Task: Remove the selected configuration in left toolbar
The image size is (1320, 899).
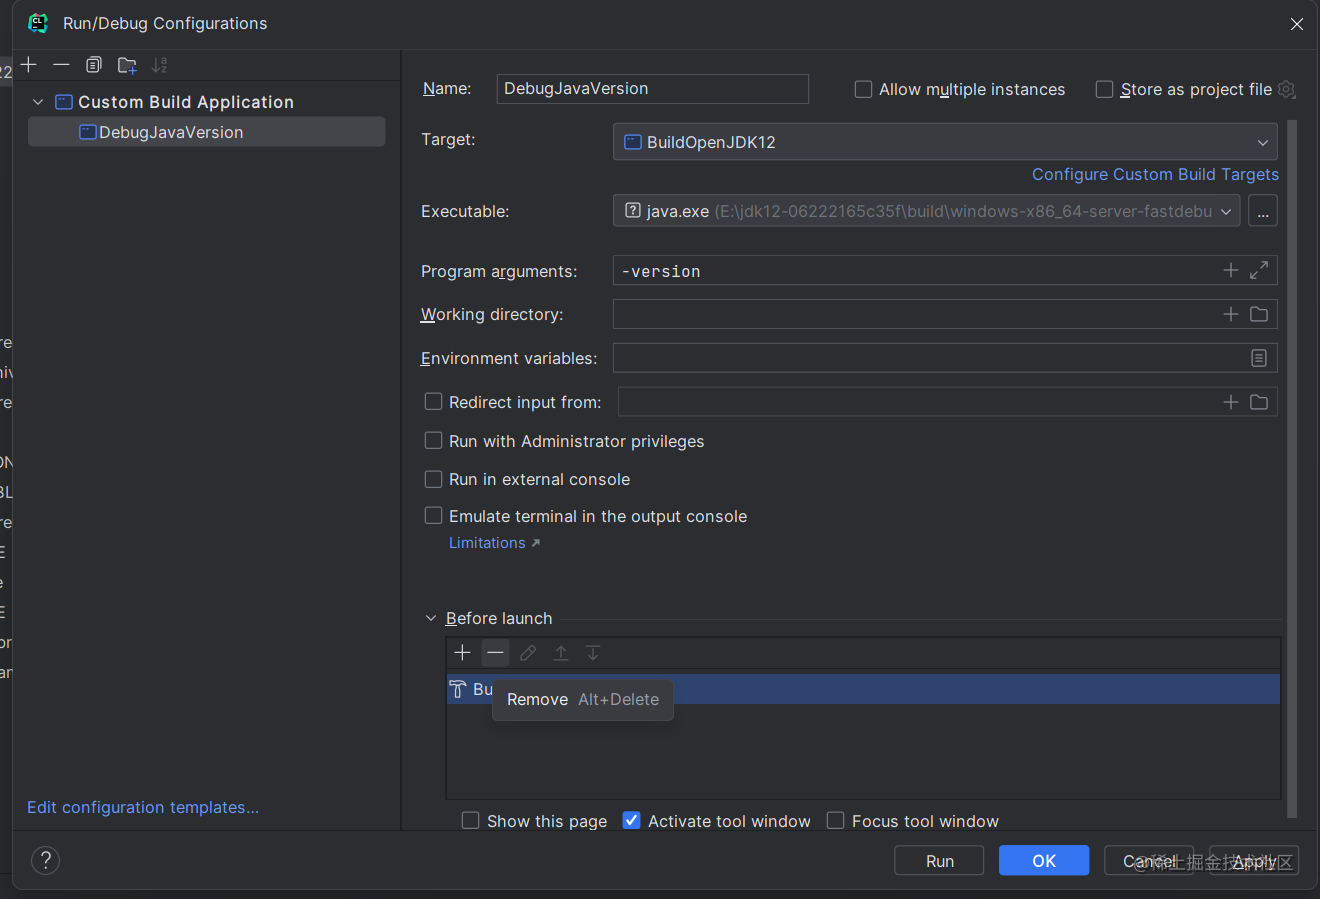Action: pyautogui.click(x=61, y=65)
